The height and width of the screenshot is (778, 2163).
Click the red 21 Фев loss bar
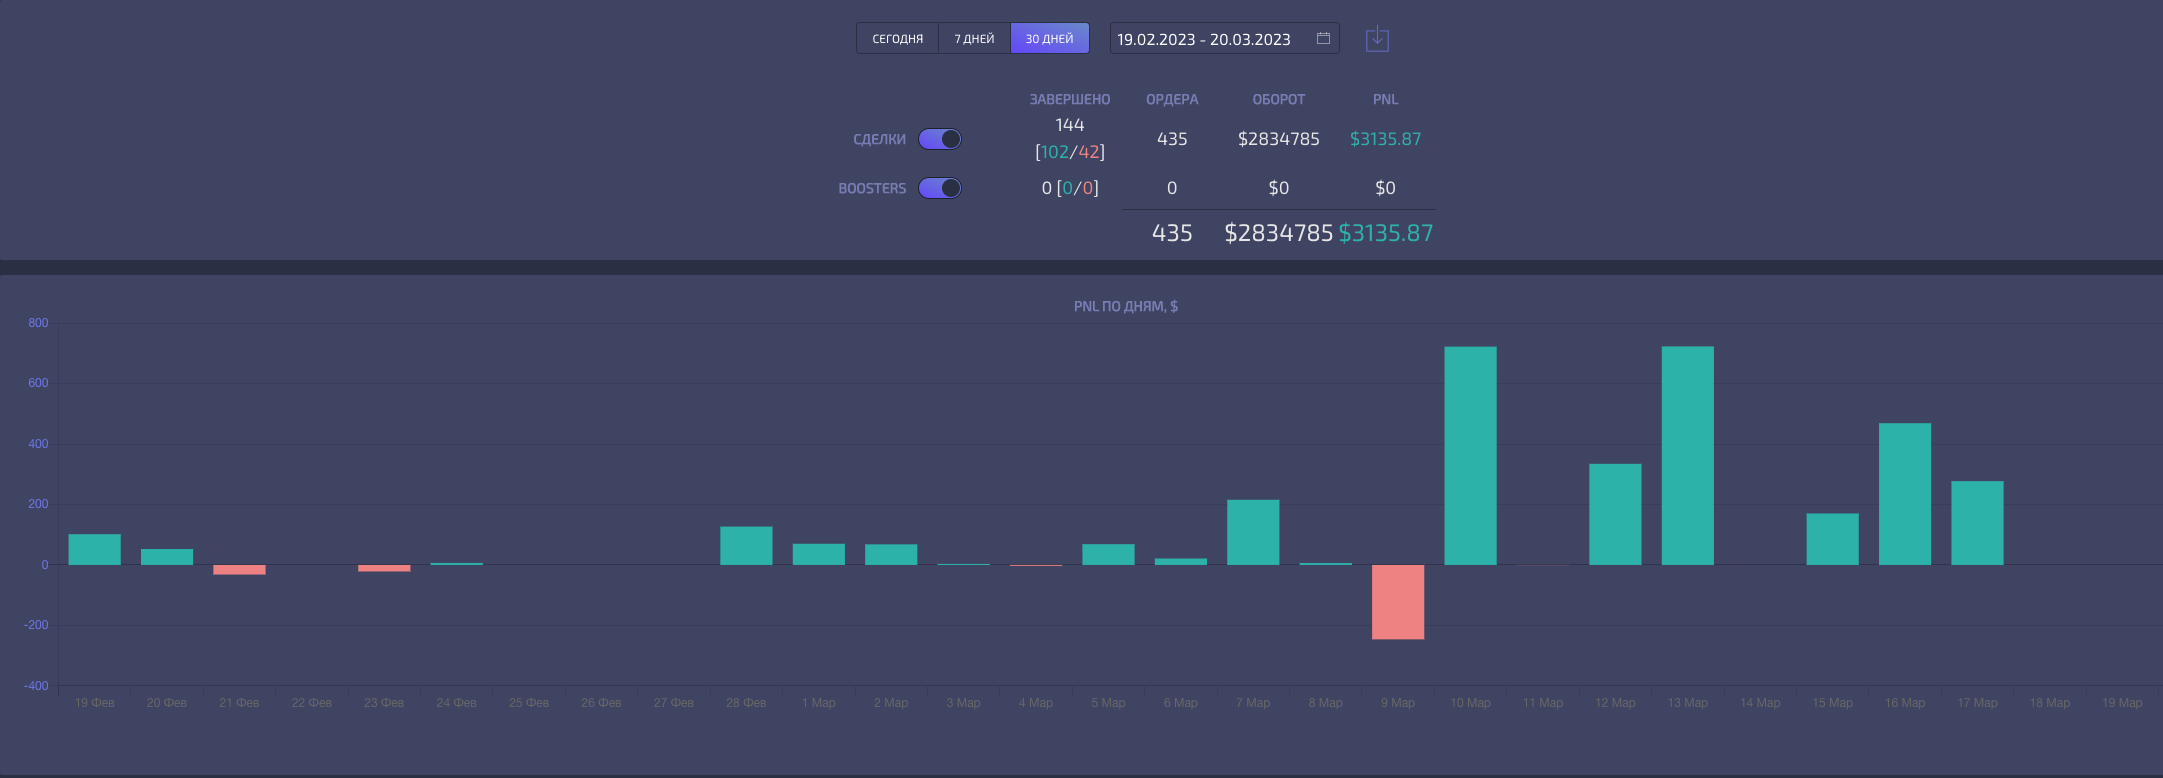click(239, 570)
